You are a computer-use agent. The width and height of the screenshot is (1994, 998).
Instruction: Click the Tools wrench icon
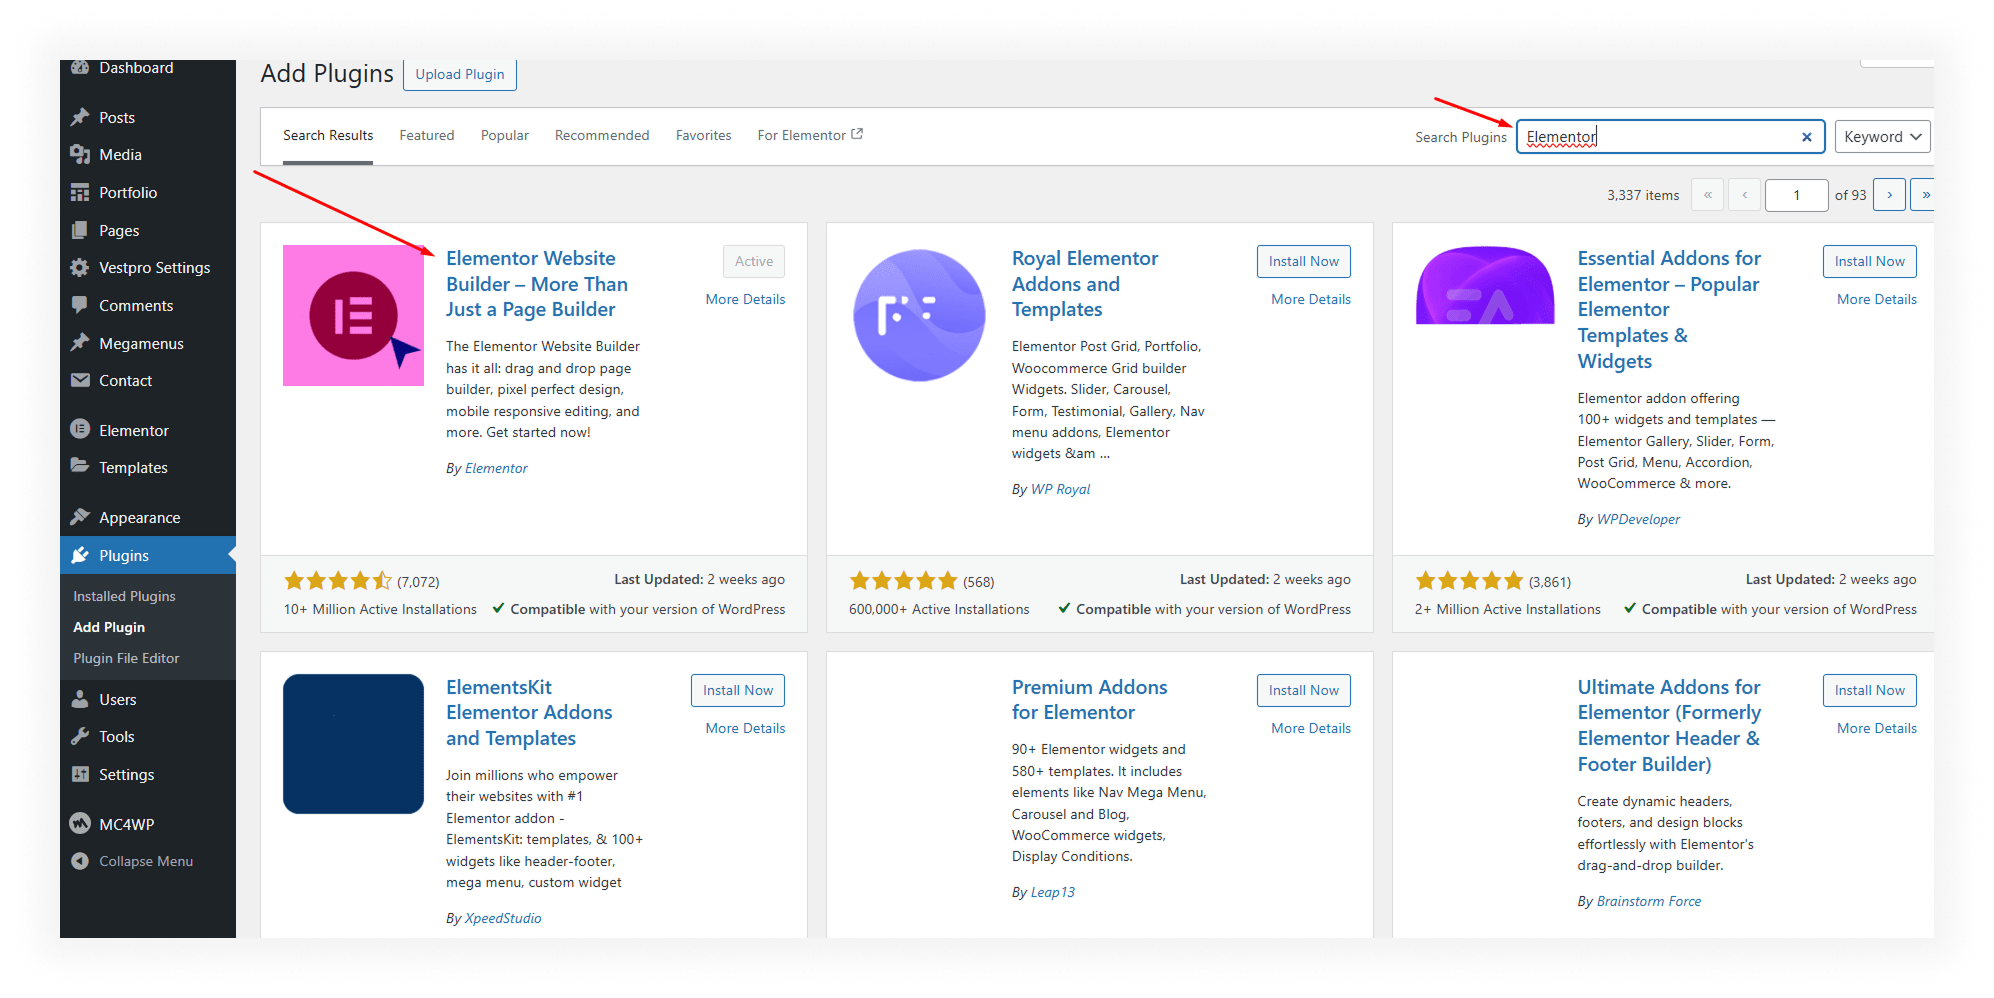(80, 736)
